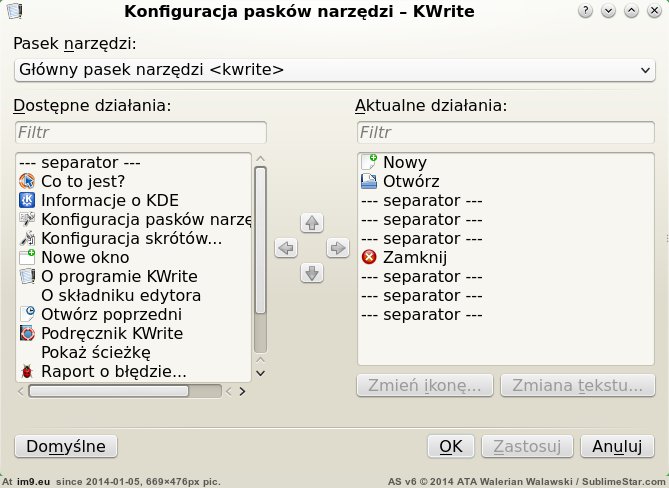Image resolution: width=669 pixels, height=488 pixels.
Task: Expand window menu with title bar down chevron
Action: tap(608, 11)
